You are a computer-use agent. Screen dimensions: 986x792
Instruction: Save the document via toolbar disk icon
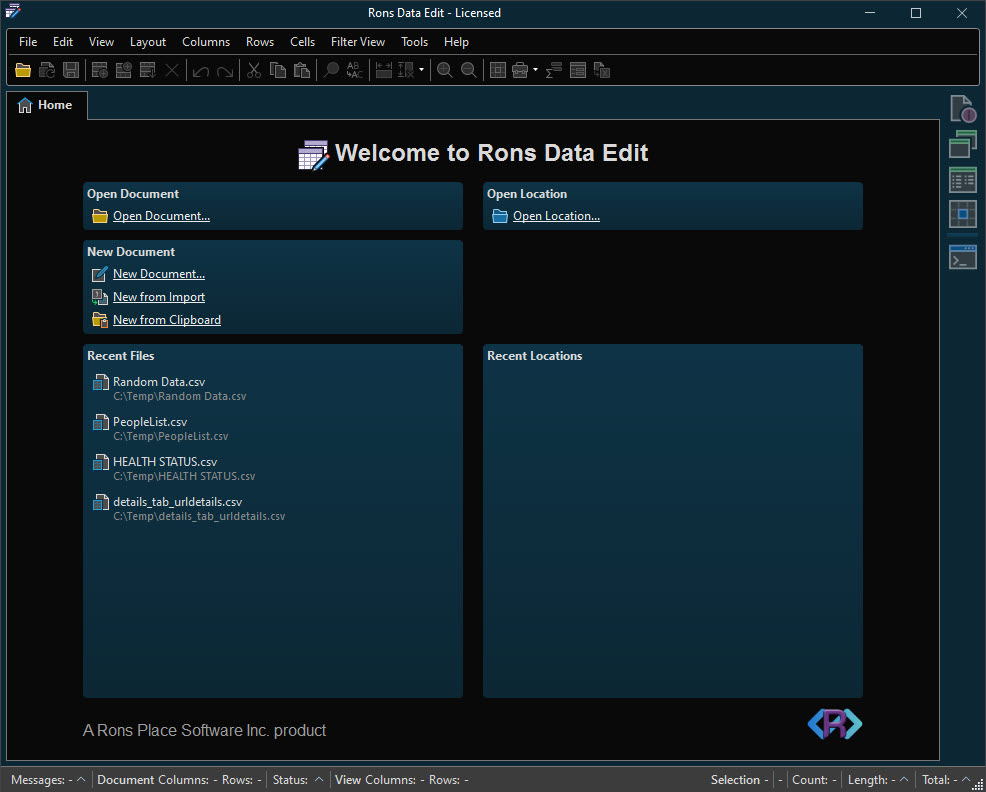[x=71, y=70]
